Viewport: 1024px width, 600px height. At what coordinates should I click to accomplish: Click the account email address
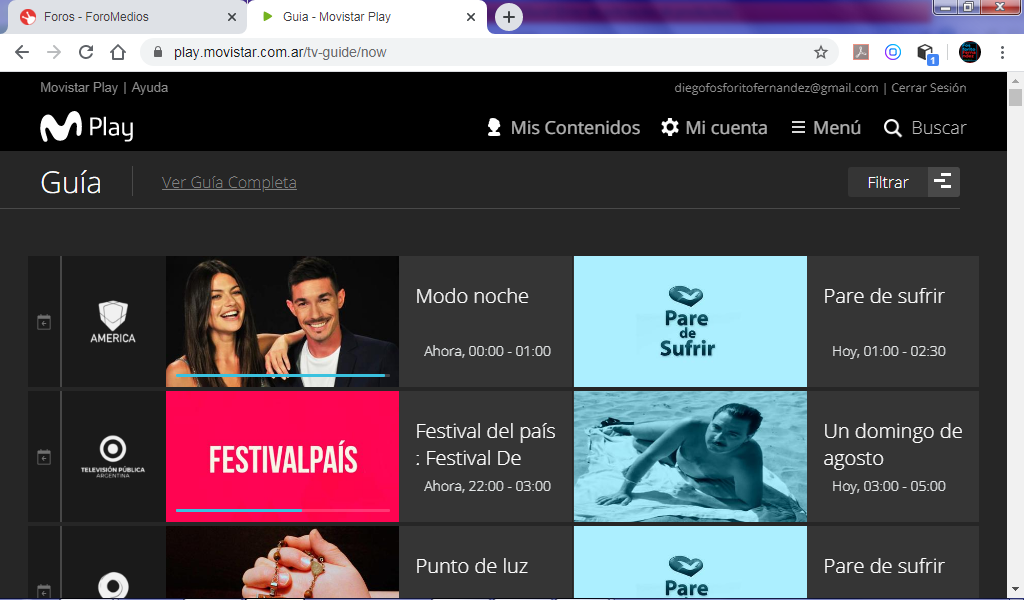[776, 87]
